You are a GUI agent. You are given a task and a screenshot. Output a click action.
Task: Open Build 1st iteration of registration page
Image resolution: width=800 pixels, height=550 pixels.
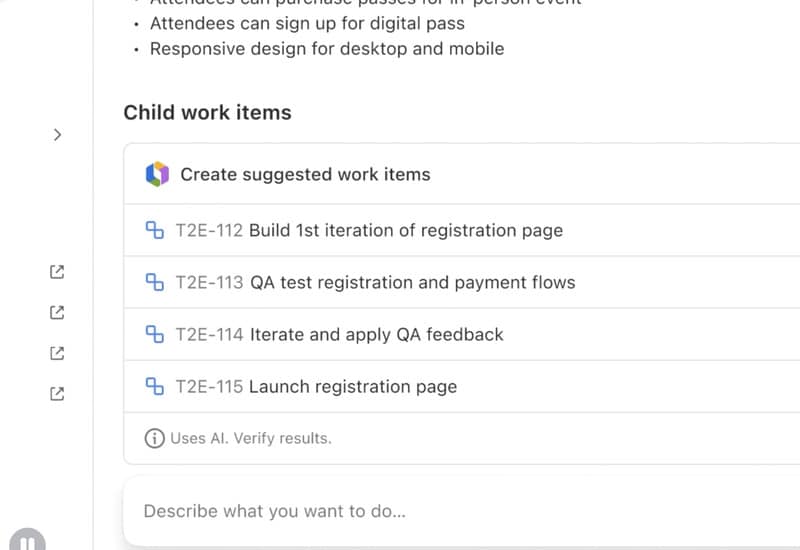[x=405, y=230]
